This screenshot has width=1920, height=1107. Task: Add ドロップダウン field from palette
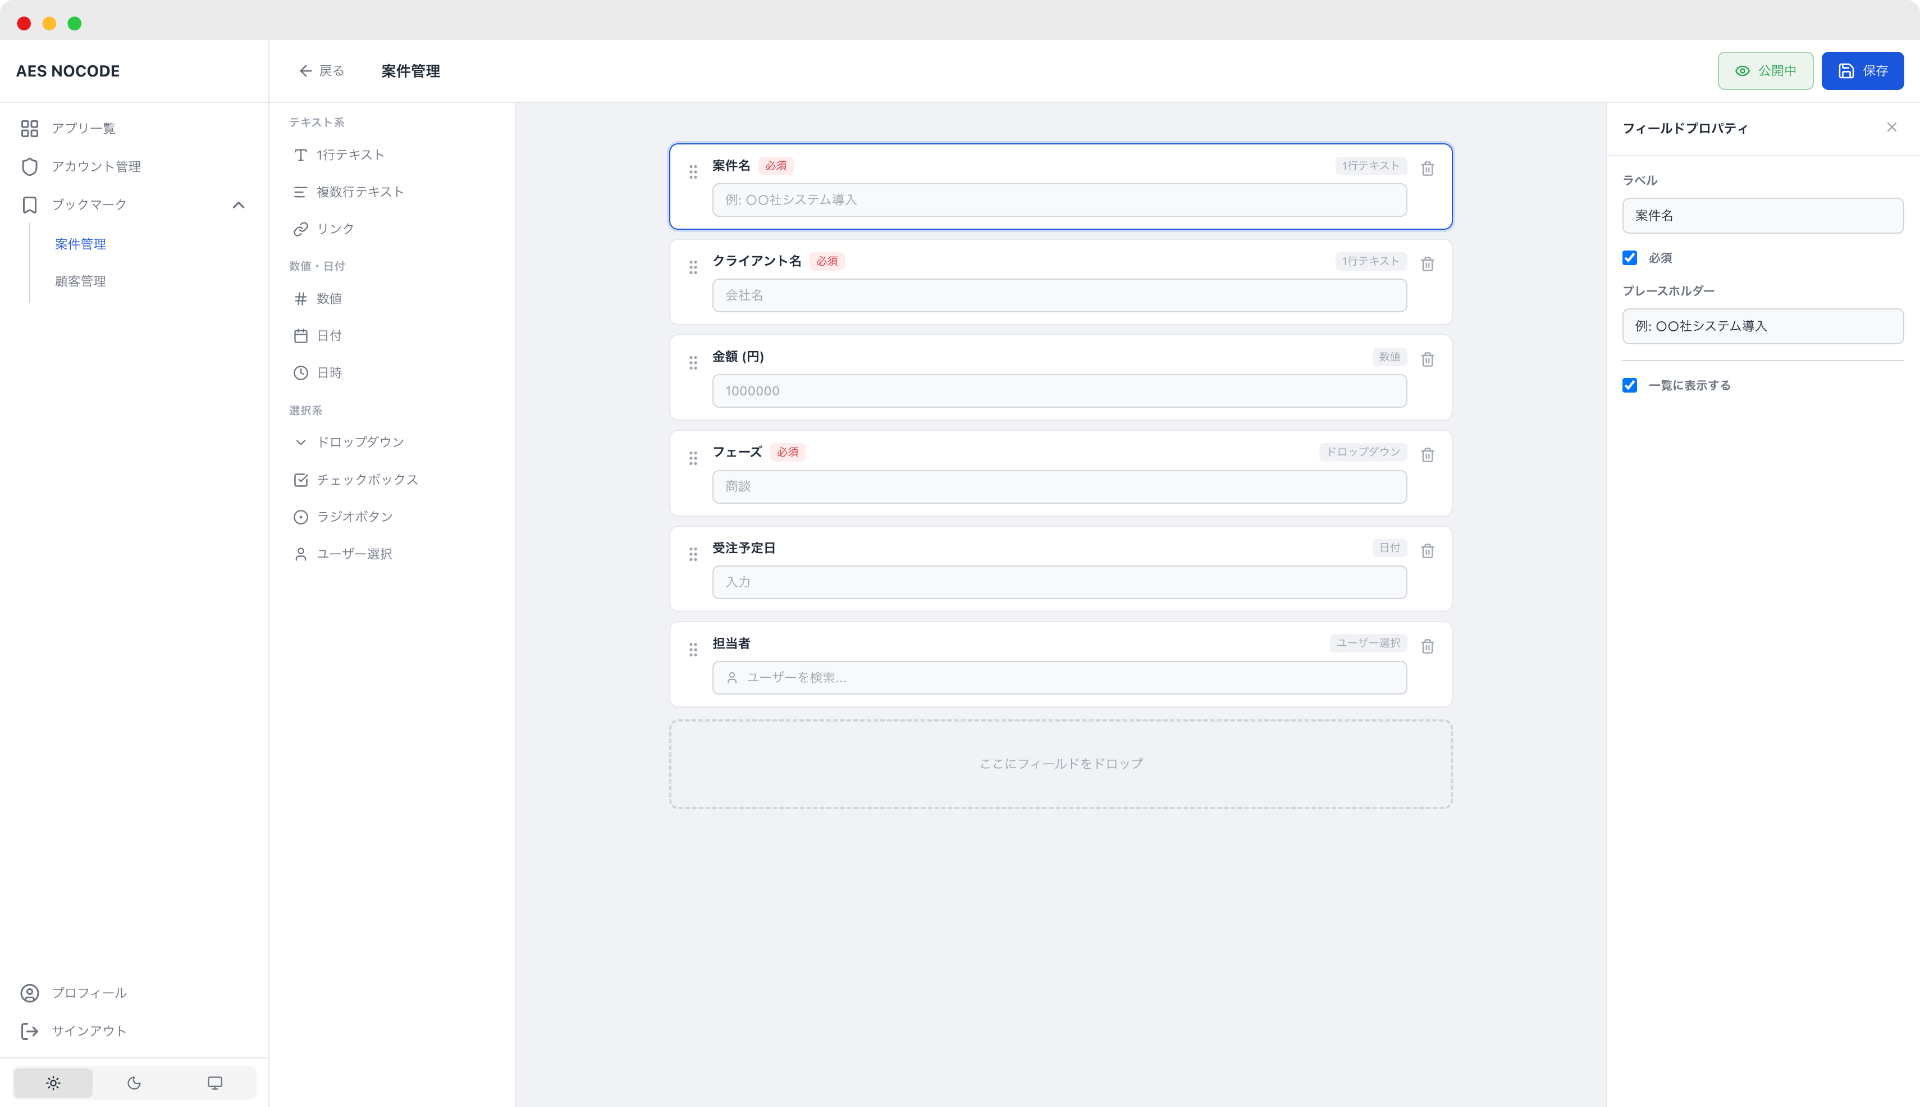pyautogui.click(x=360, y=442)
